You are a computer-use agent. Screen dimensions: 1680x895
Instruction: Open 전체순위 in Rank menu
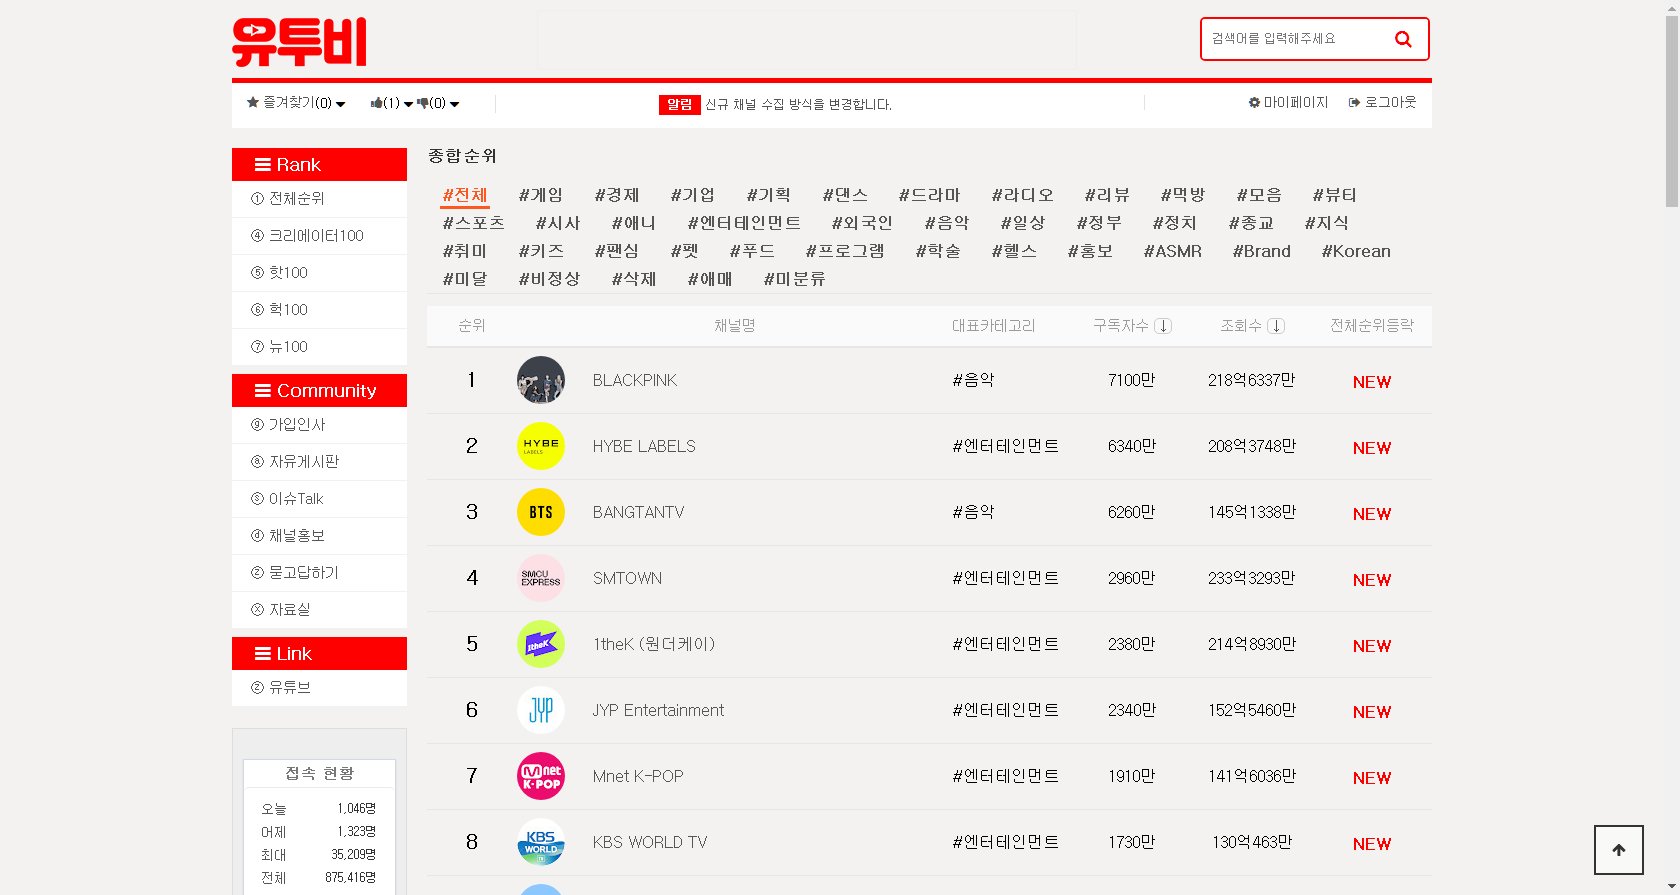pyautogui.click(x=319, y=199)
